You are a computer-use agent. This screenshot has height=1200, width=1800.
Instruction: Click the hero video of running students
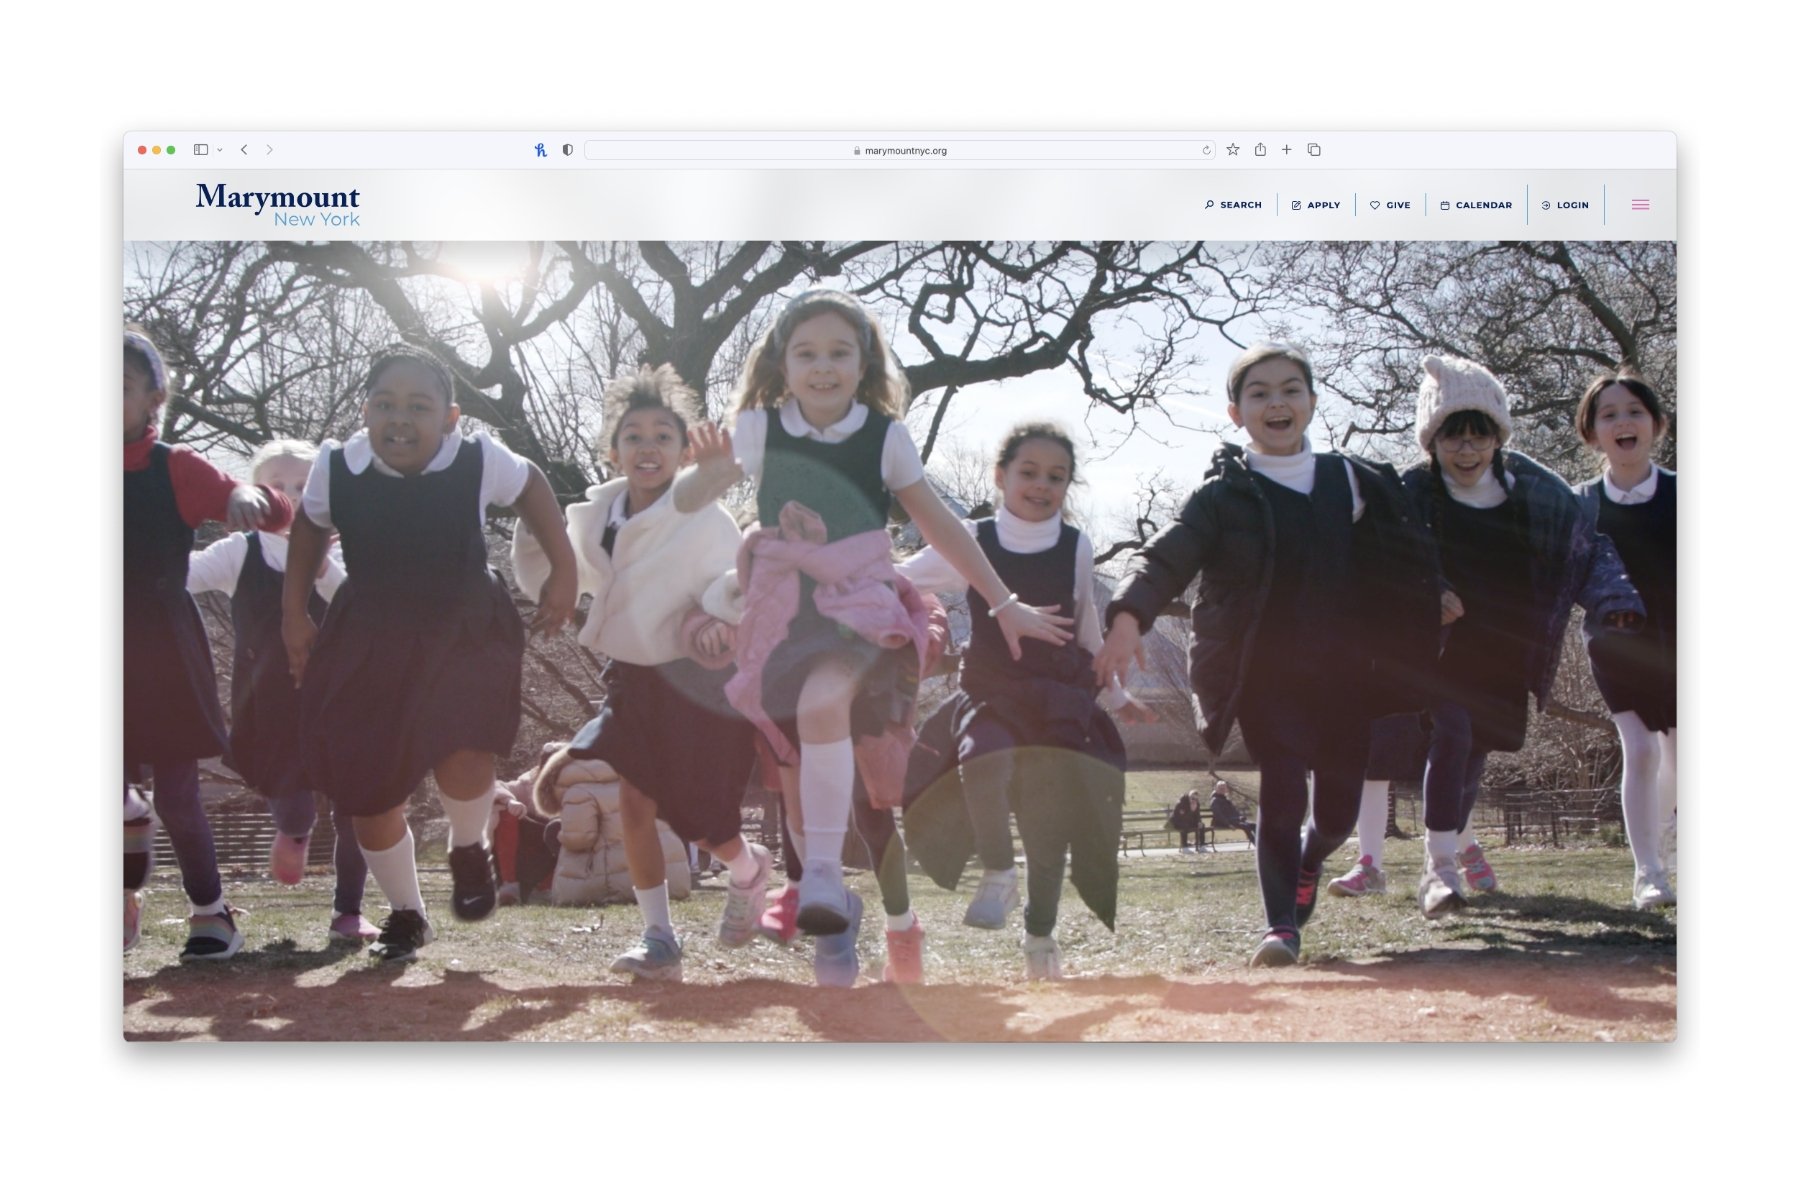coord(899,641)
